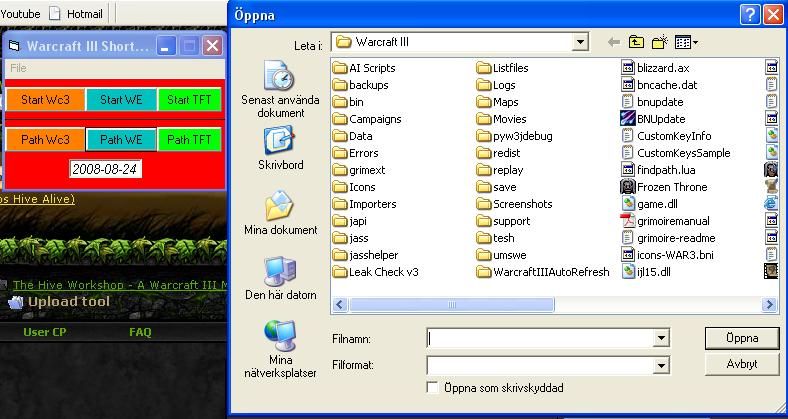Select the Leak Check v3 folder
The image size is (788, 419).
pos(376,272)
